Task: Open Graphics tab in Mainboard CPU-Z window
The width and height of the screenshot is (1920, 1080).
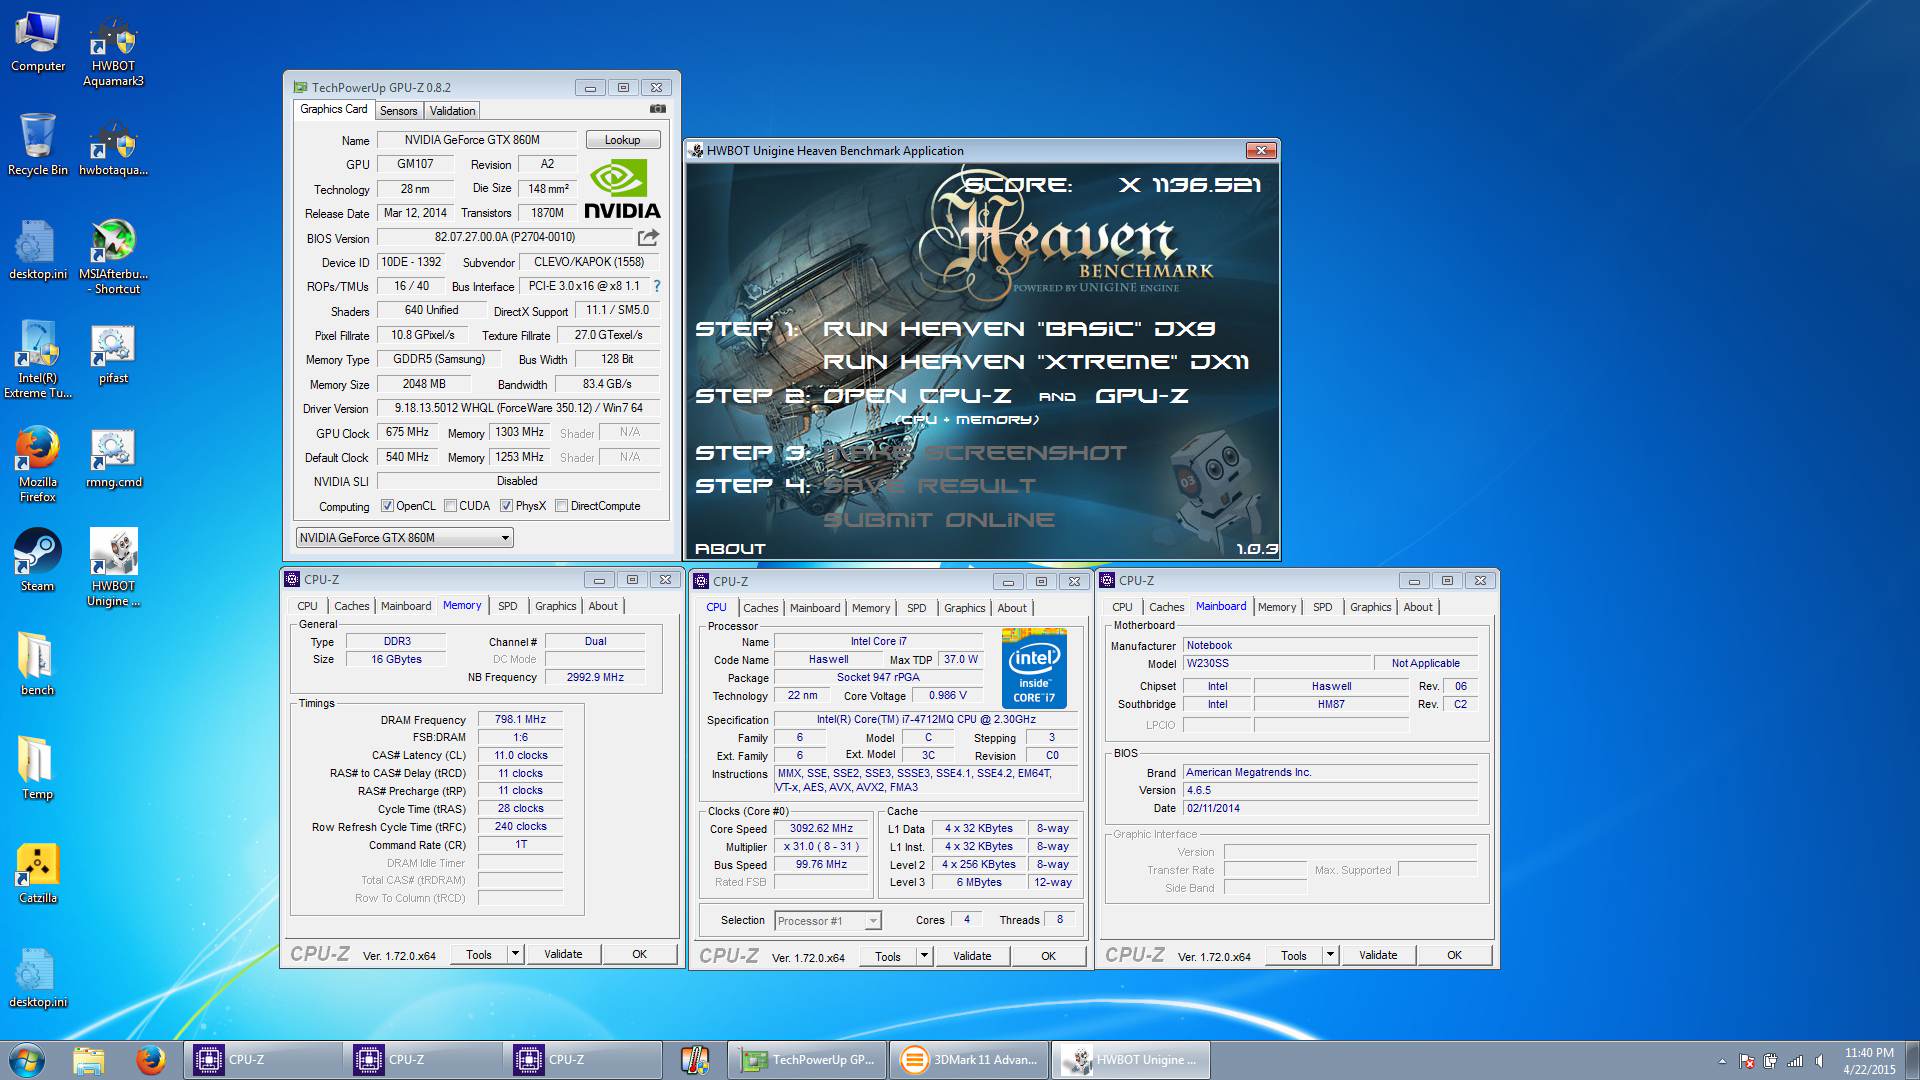Action: tap(1370, 607)
